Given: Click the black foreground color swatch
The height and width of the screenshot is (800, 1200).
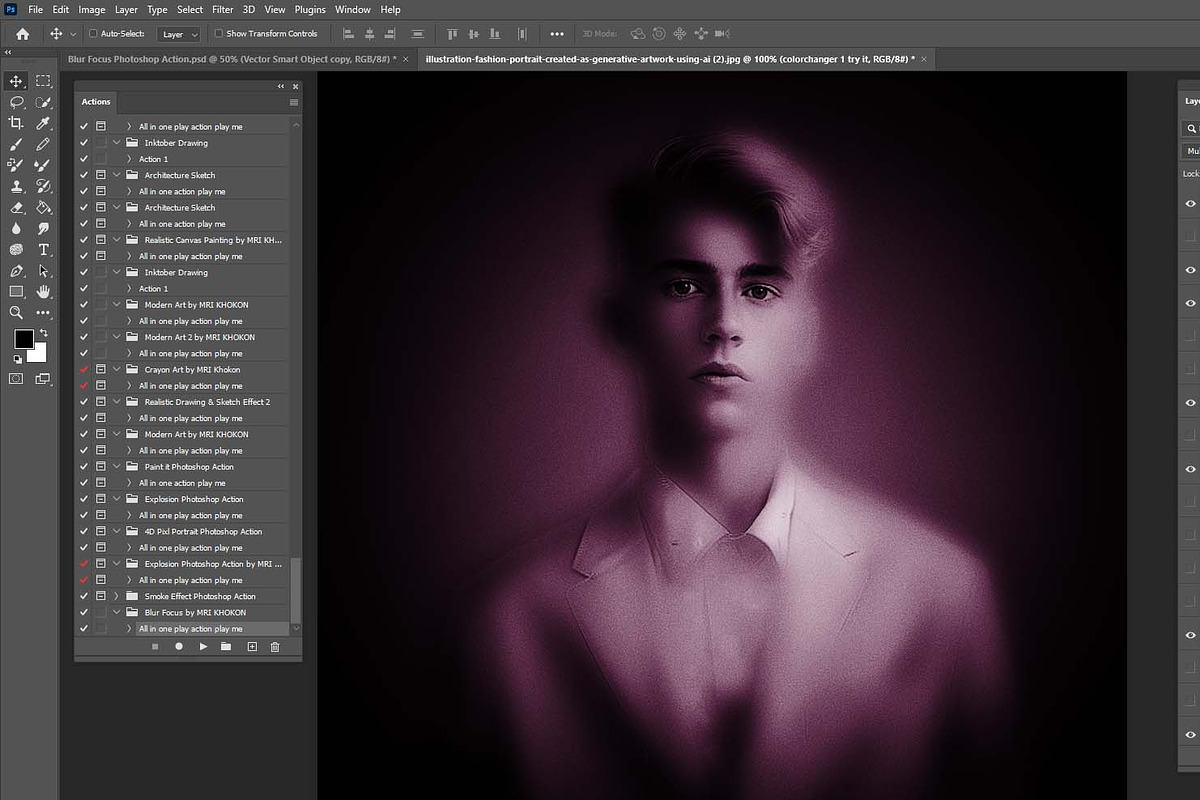Looking at the screenshot, I should (x=23, y=339).
